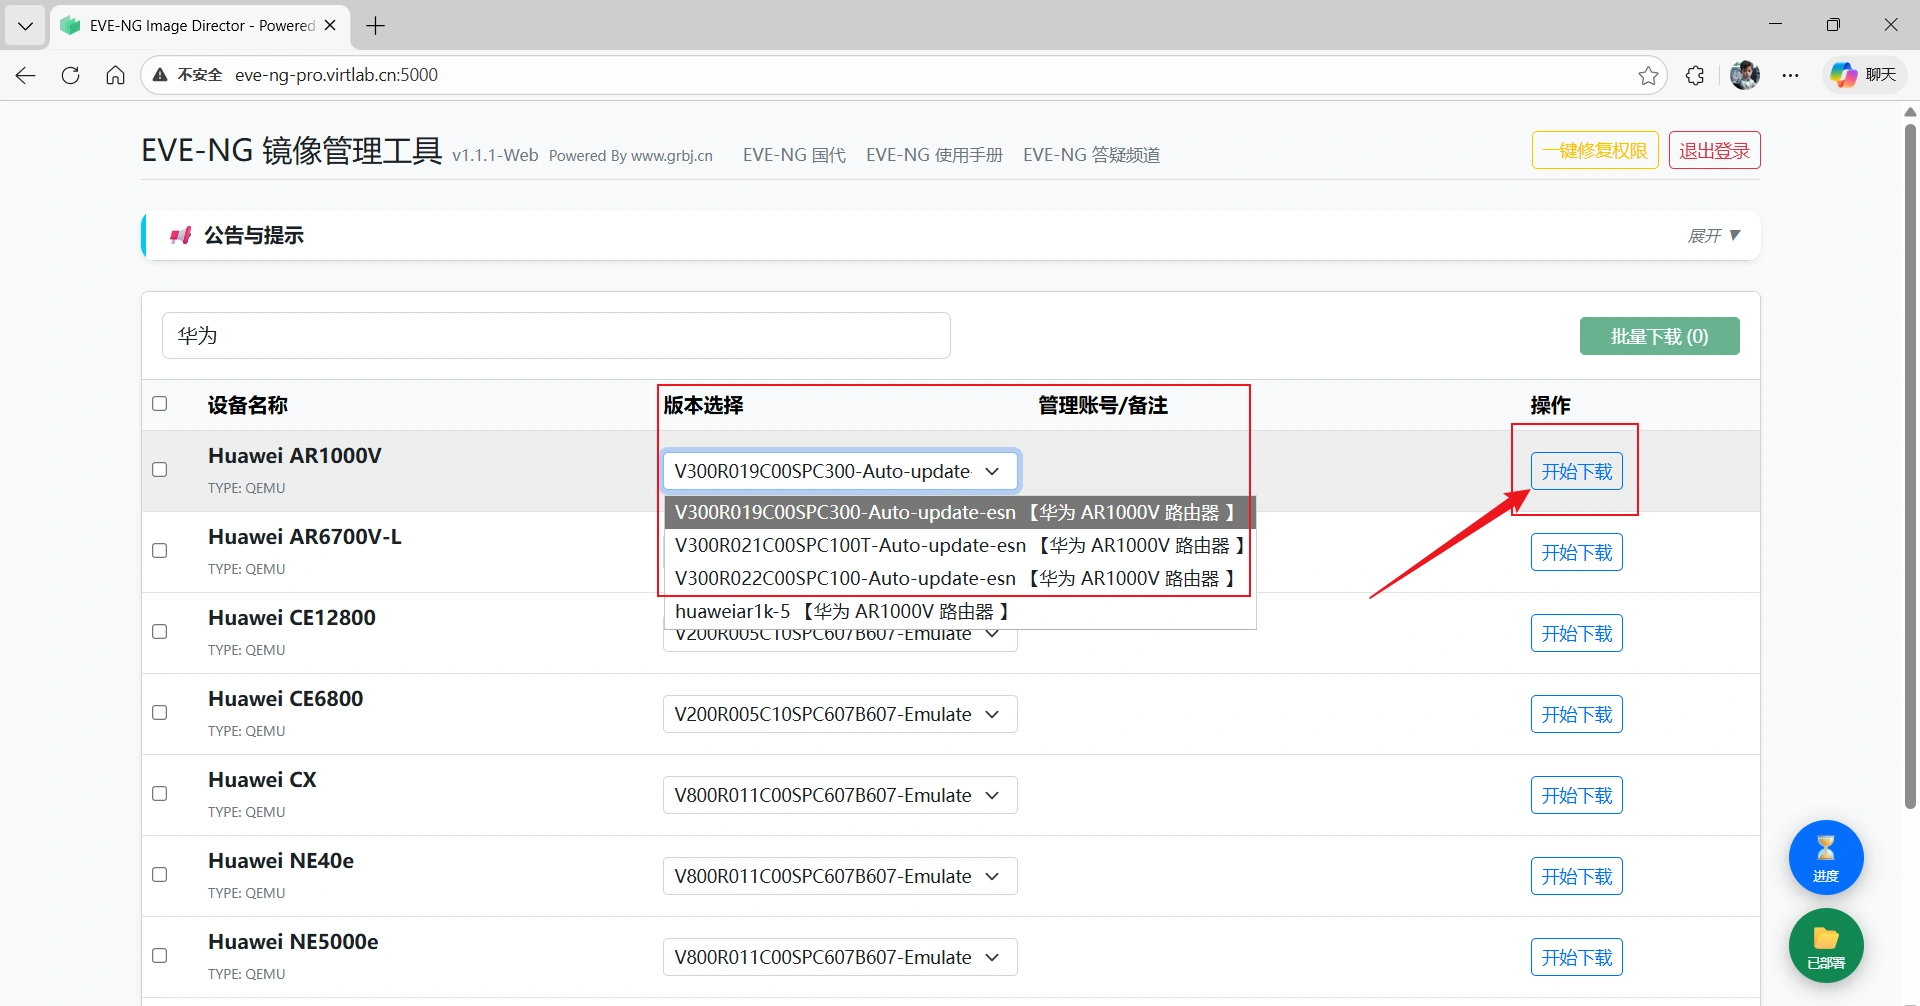The image size is (1920, 1006).
Task: Open the browser home page icon
Action: [x=115, y=75]
